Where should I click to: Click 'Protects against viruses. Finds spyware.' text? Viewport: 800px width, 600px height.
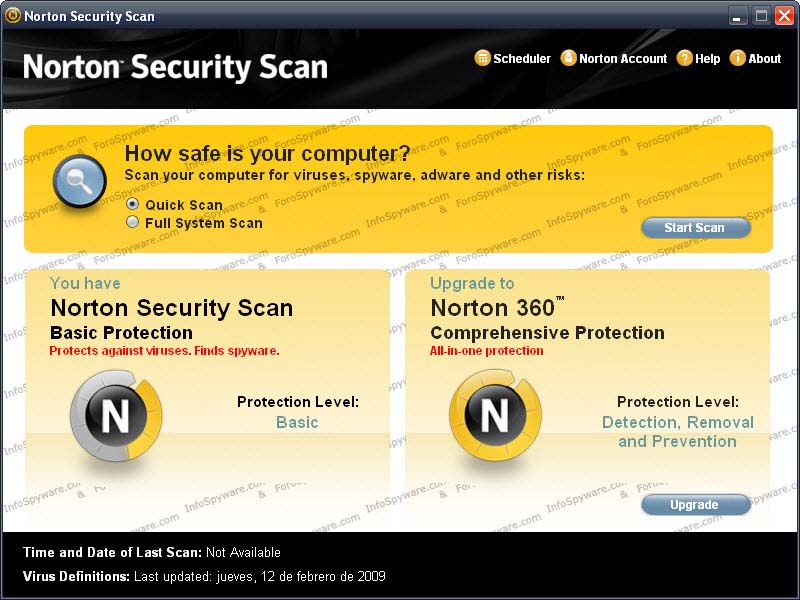pyautogui.click(x=164, y=351)
